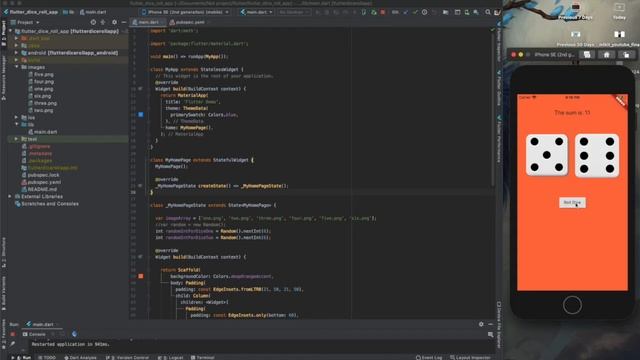Select two.png in the project tree
This screenshot has height=360, width=640.
[x=40, y=110]
